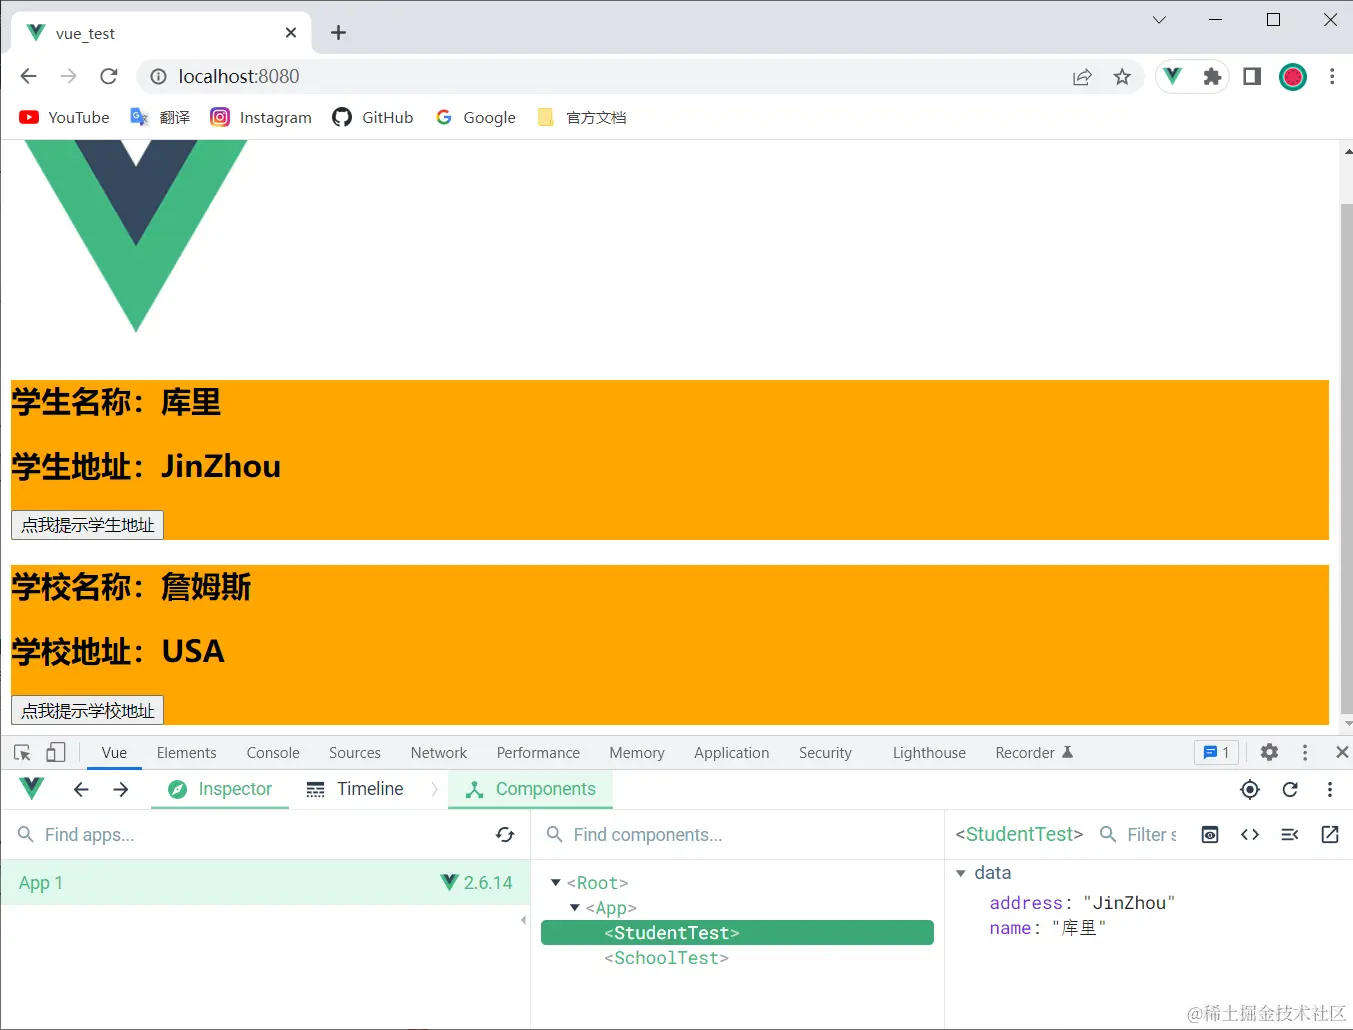This screenshot has height=1030, width=1353.
Task: Click the browser back arrow
Action: click(28, 76)
